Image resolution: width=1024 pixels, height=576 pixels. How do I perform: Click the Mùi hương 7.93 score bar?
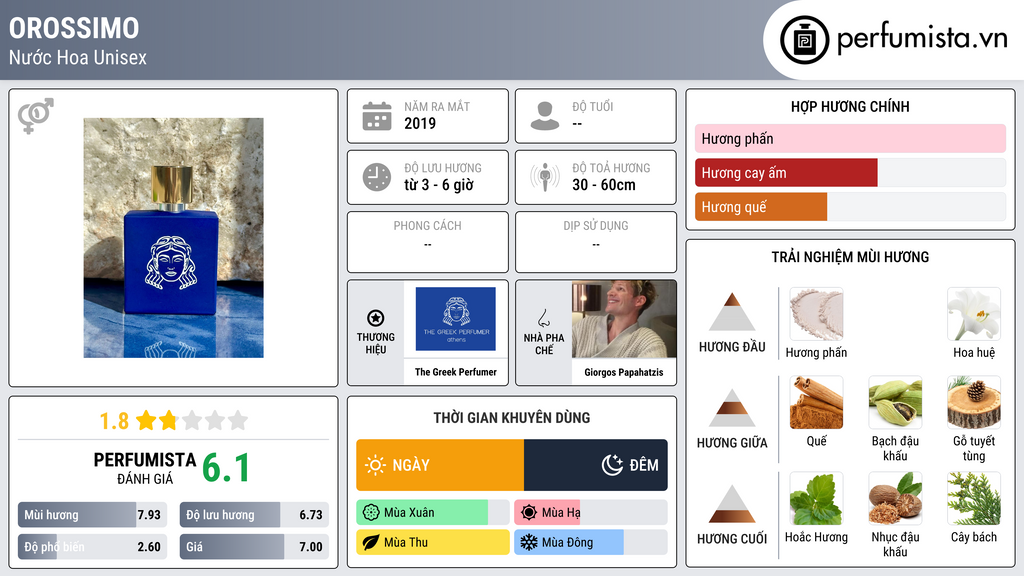[92, 515]
